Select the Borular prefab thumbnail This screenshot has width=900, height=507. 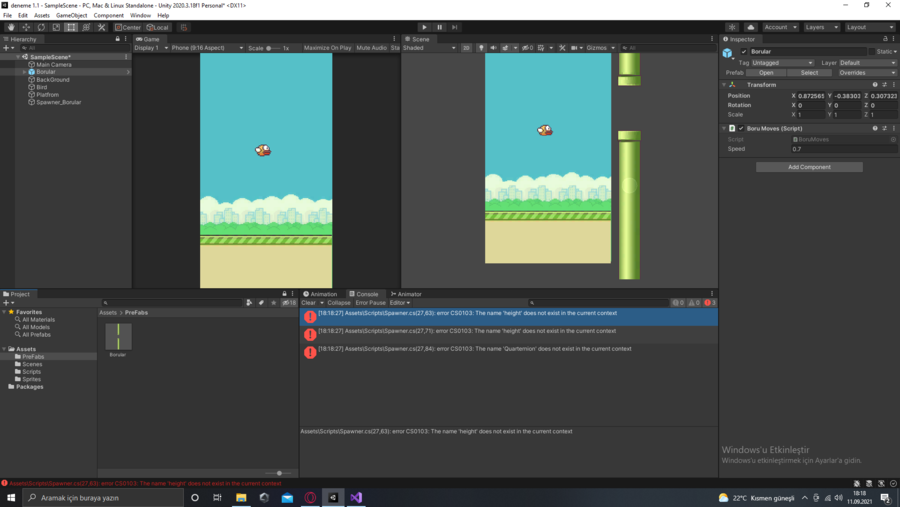point(118,336)
